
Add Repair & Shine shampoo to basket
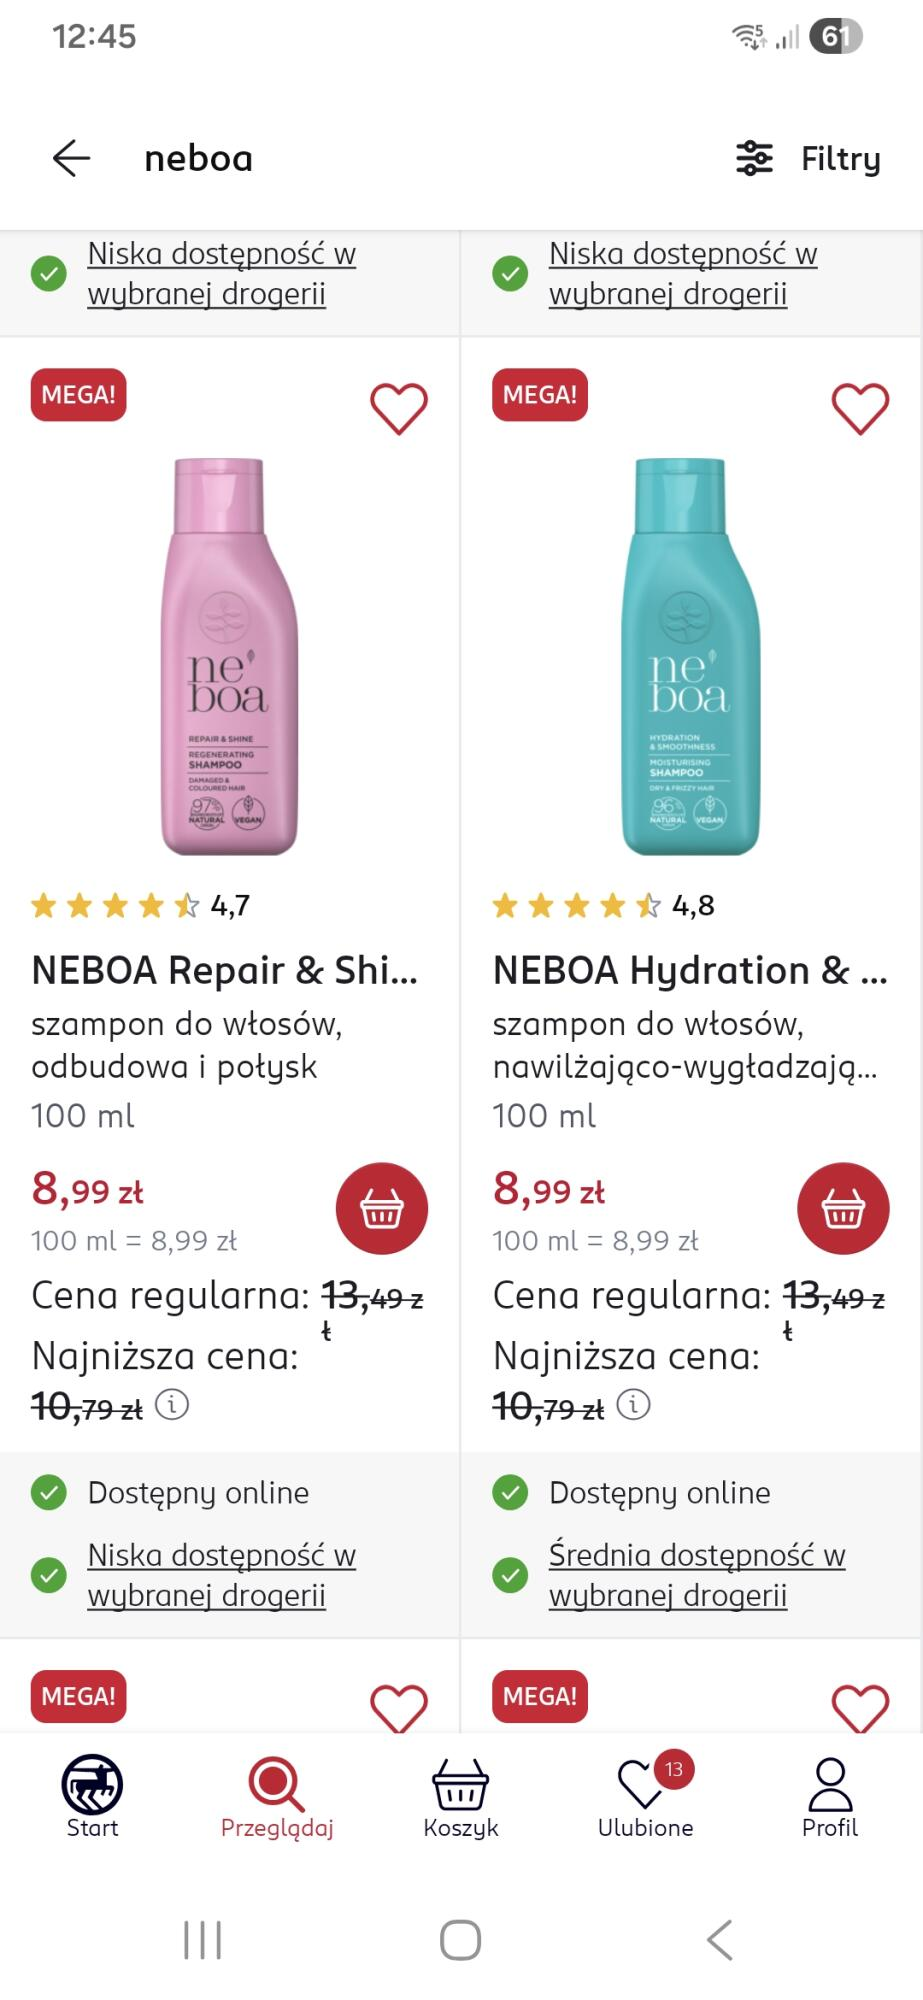pyautogui.click(x=382, y=1208)
